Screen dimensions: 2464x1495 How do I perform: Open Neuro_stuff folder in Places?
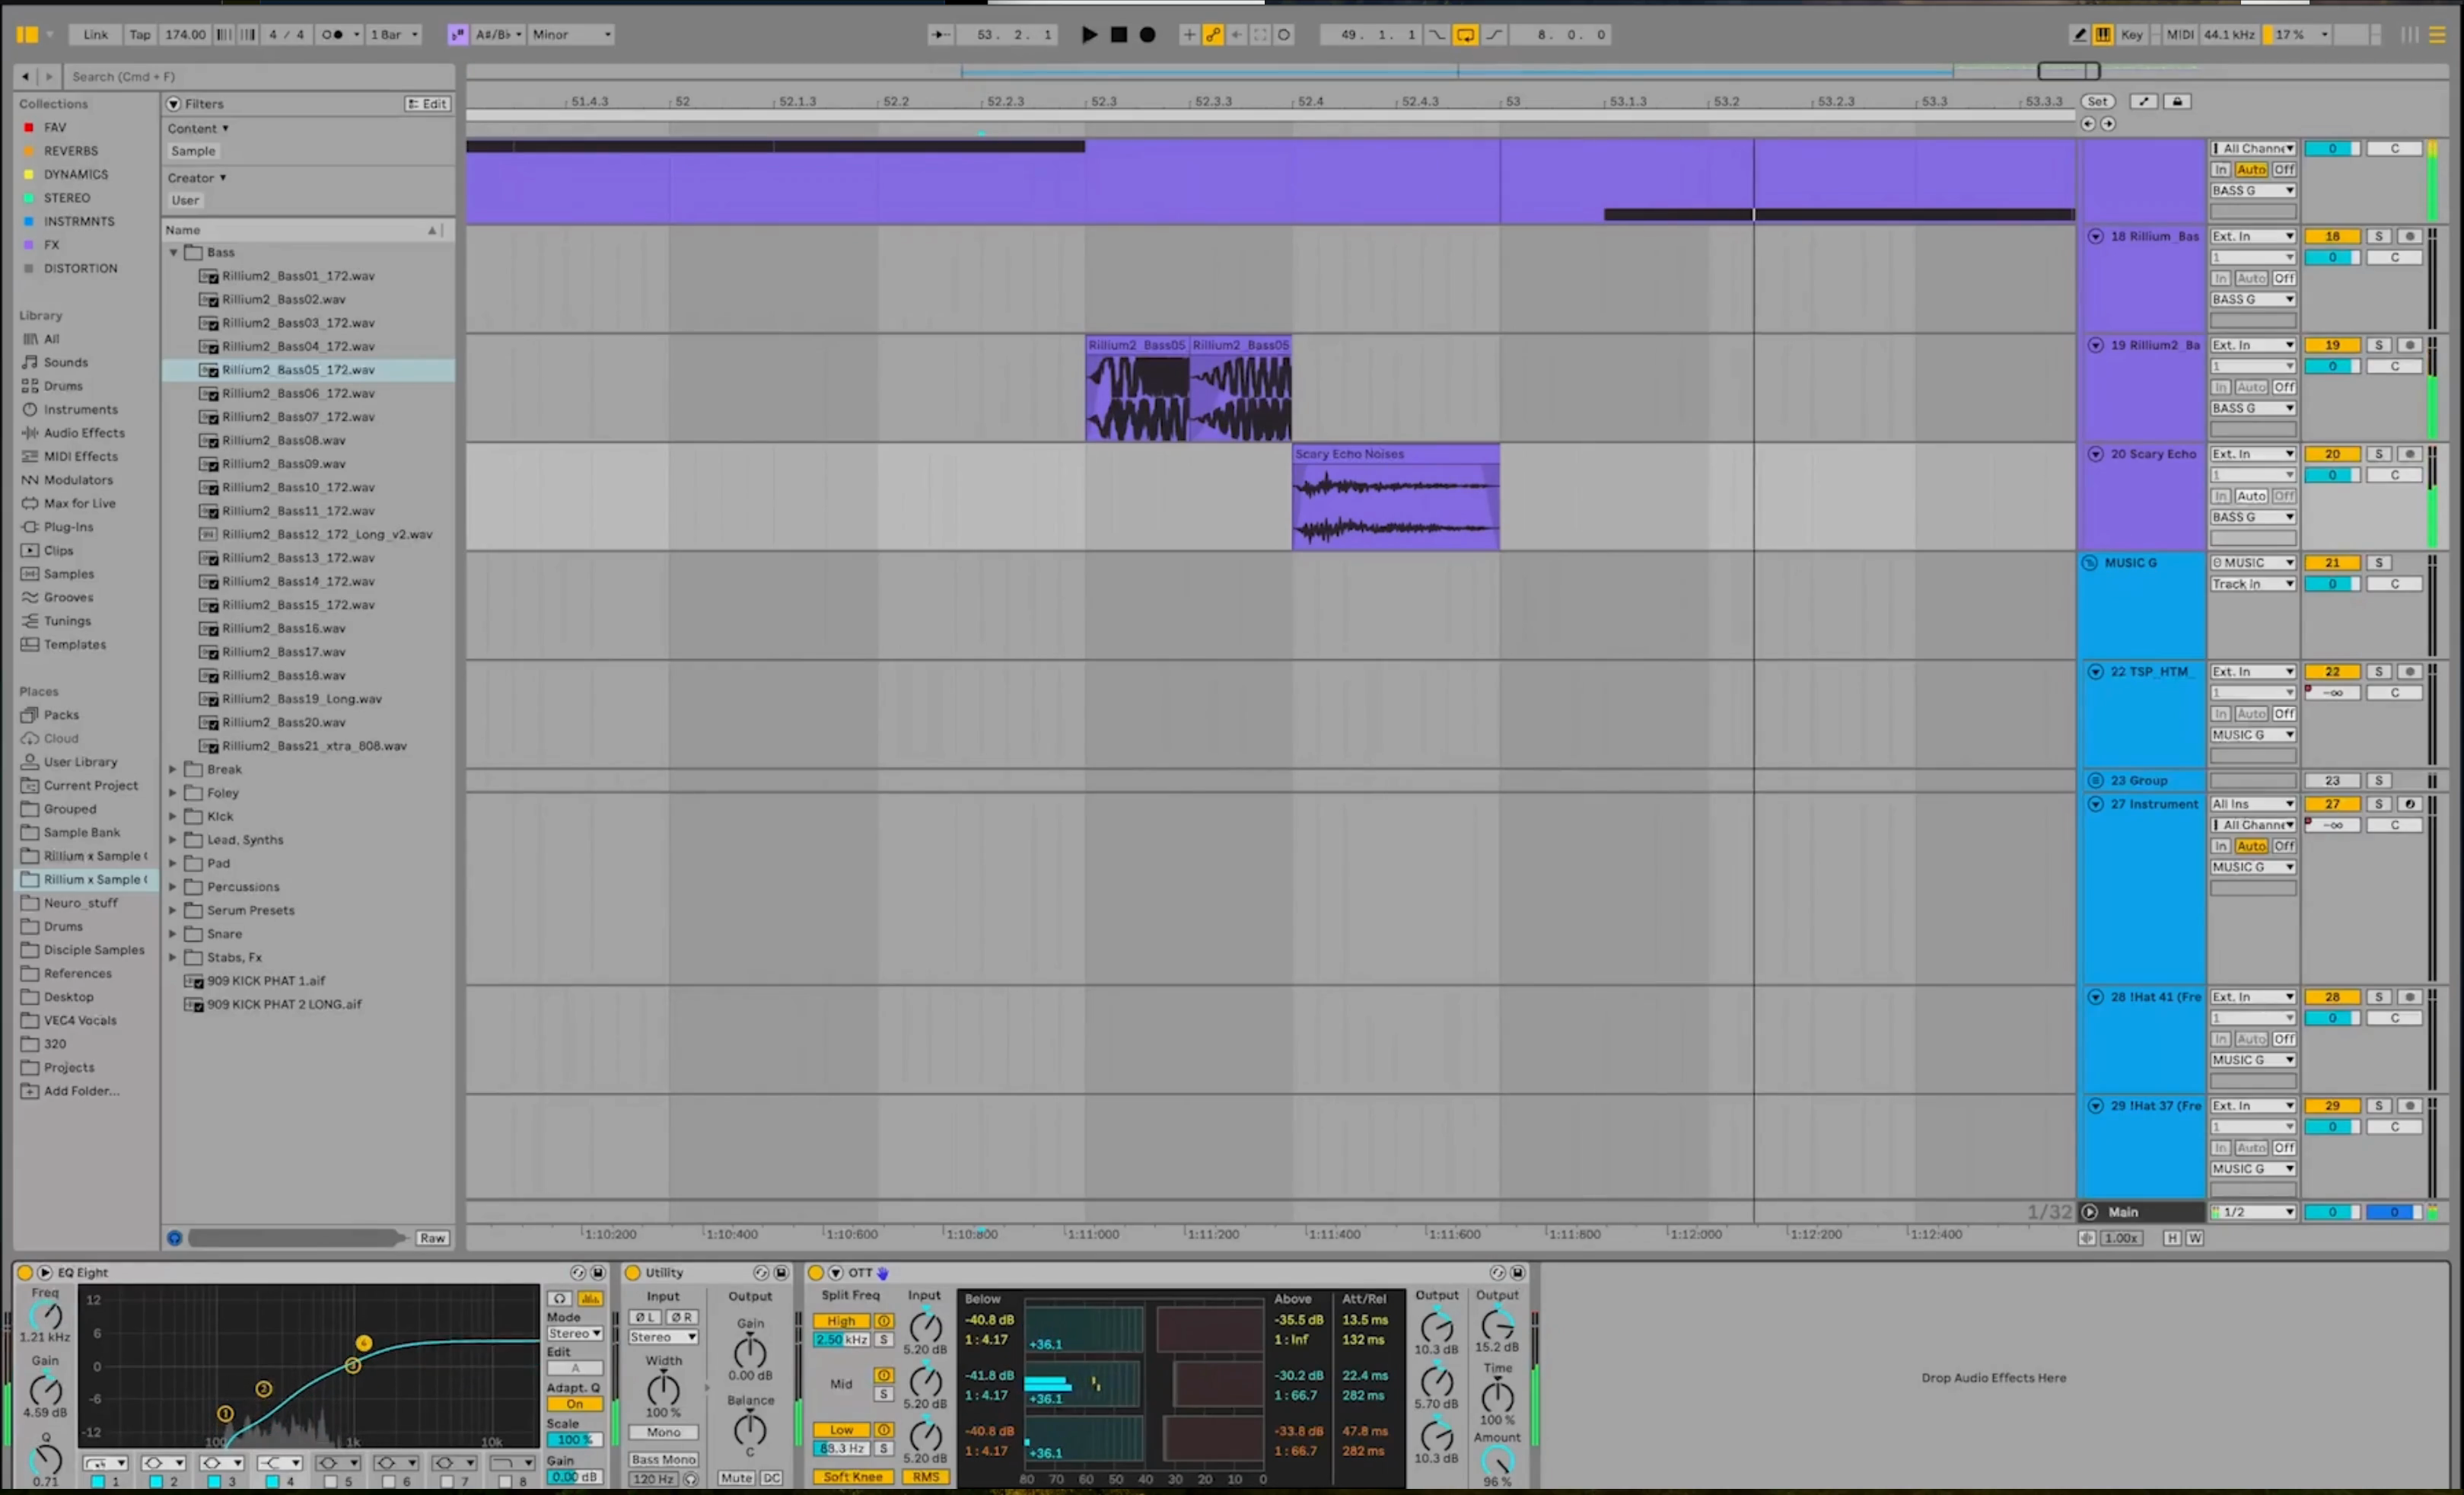80,903
